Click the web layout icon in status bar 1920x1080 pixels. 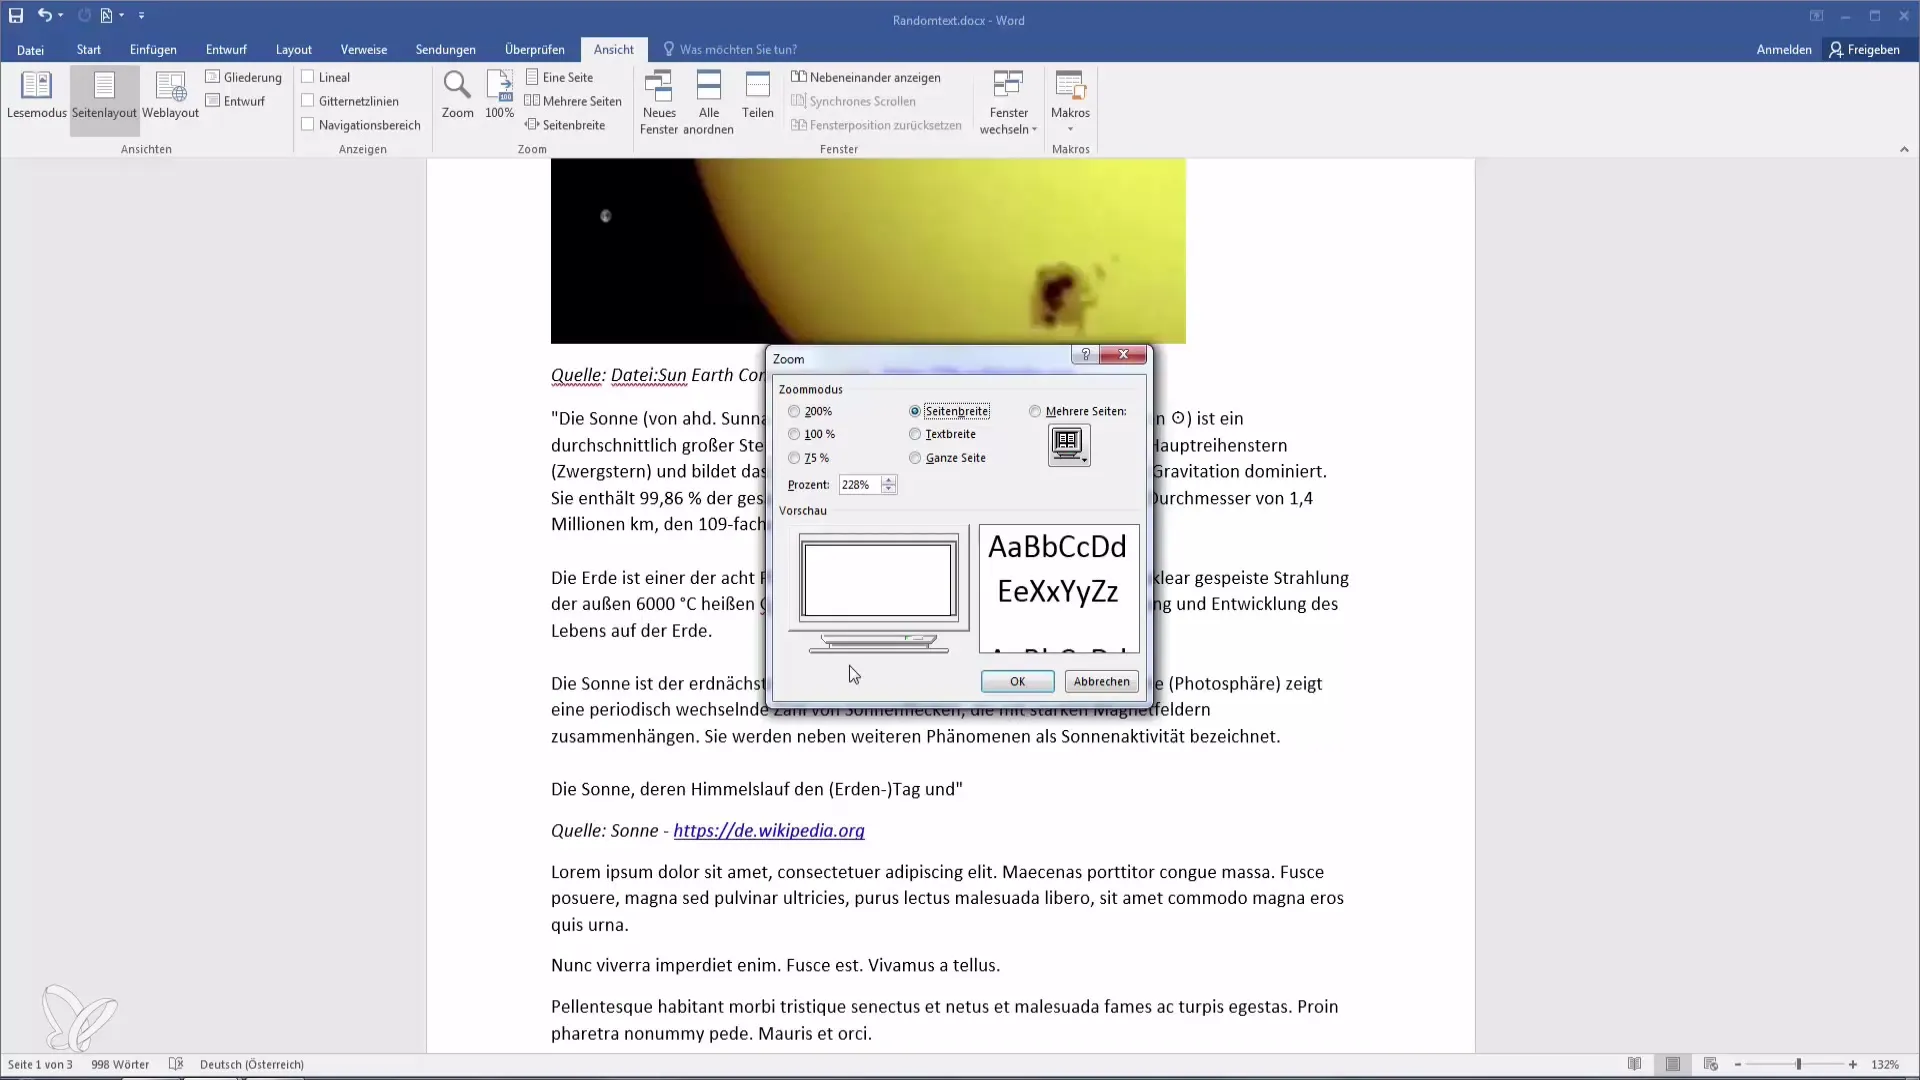tap(1710, 1064)
